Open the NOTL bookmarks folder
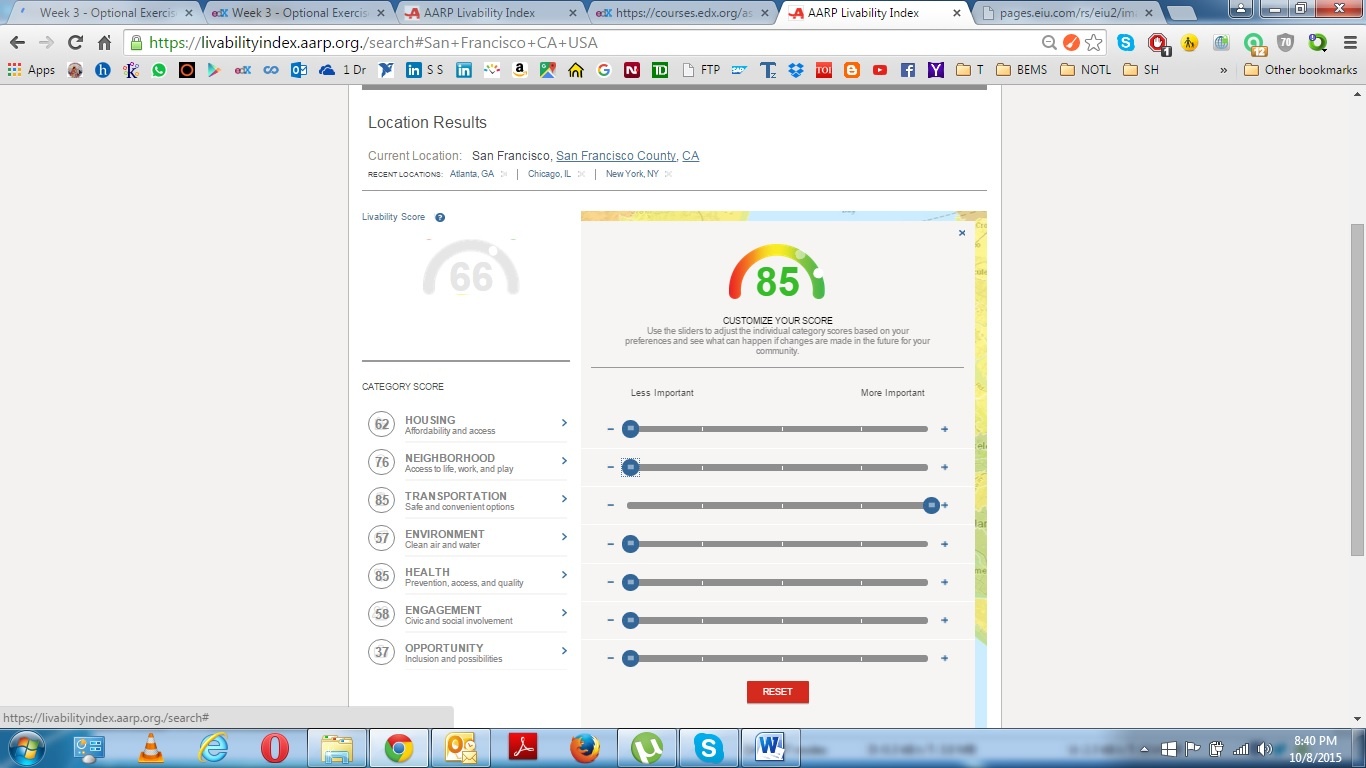 pyautogui.click(x=1086, y=70)
